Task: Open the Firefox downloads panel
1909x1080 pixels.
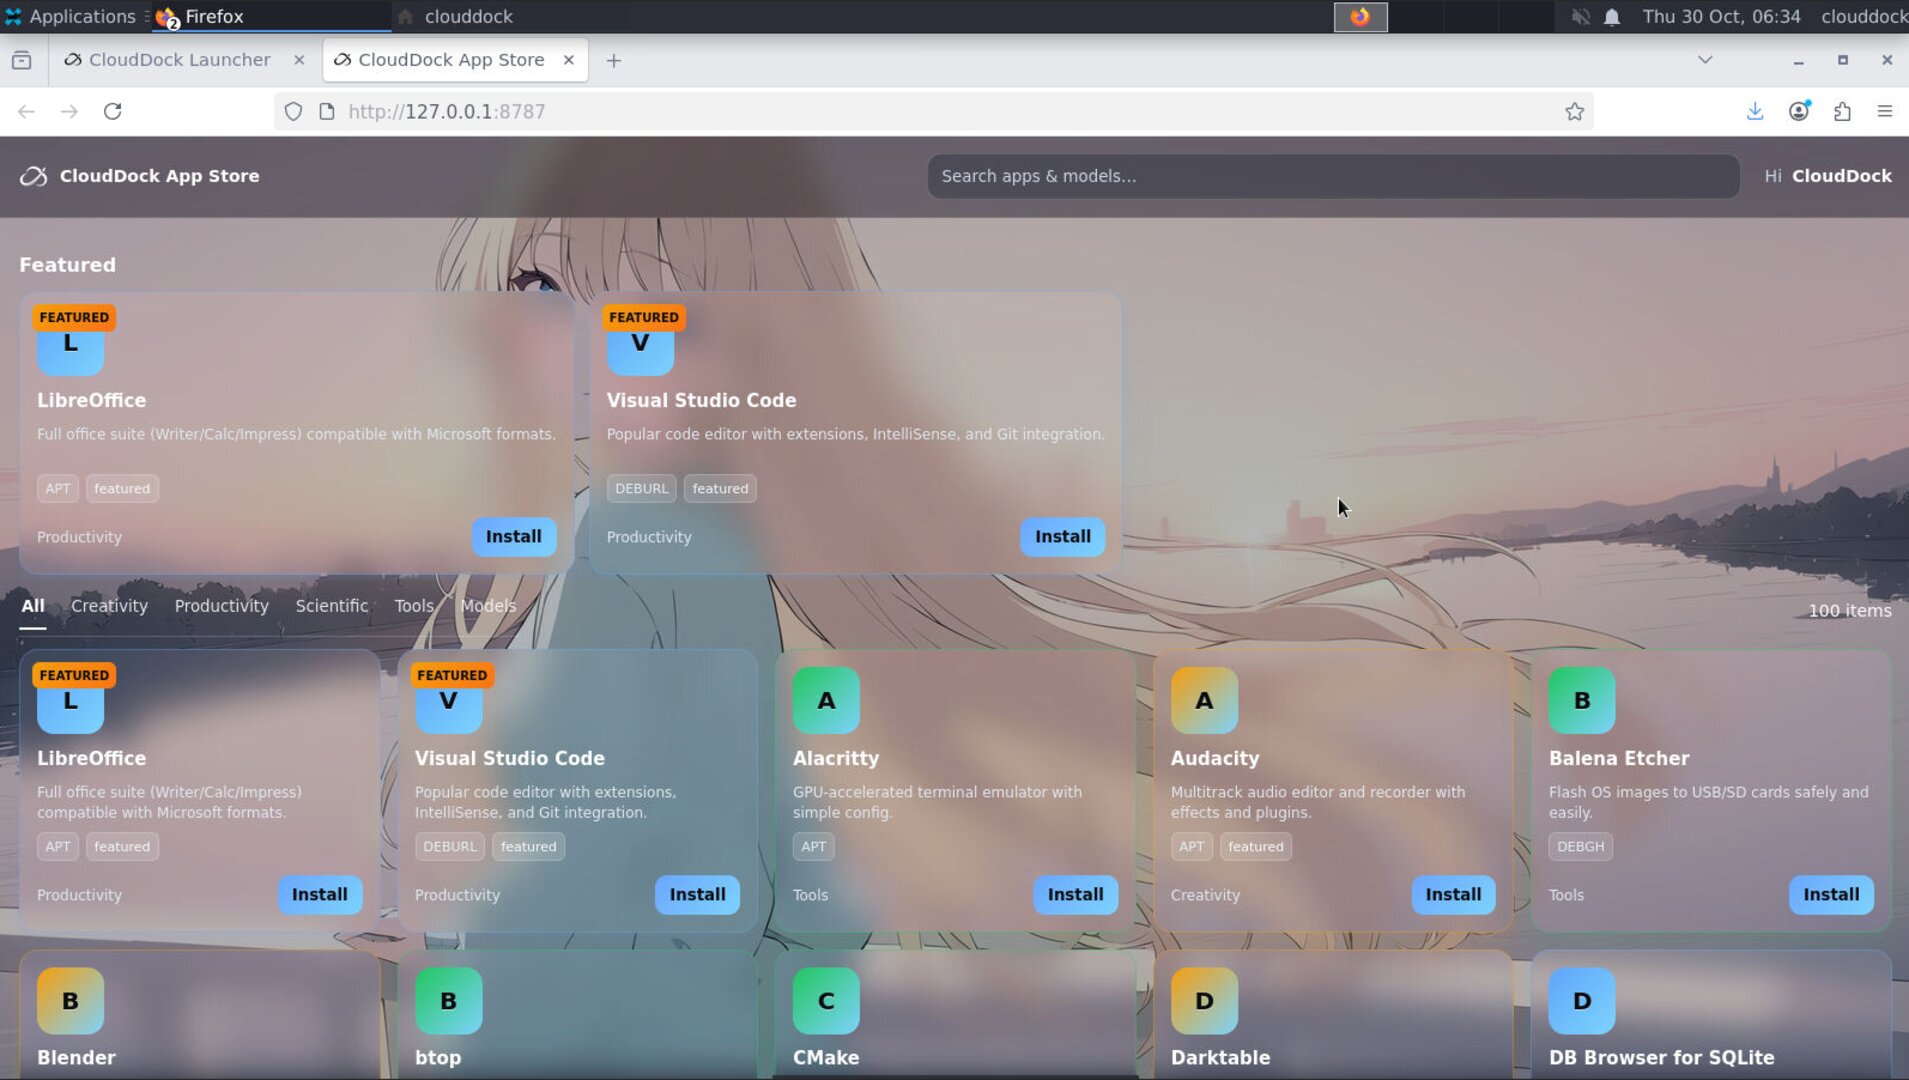Action: coord(1755,111)
